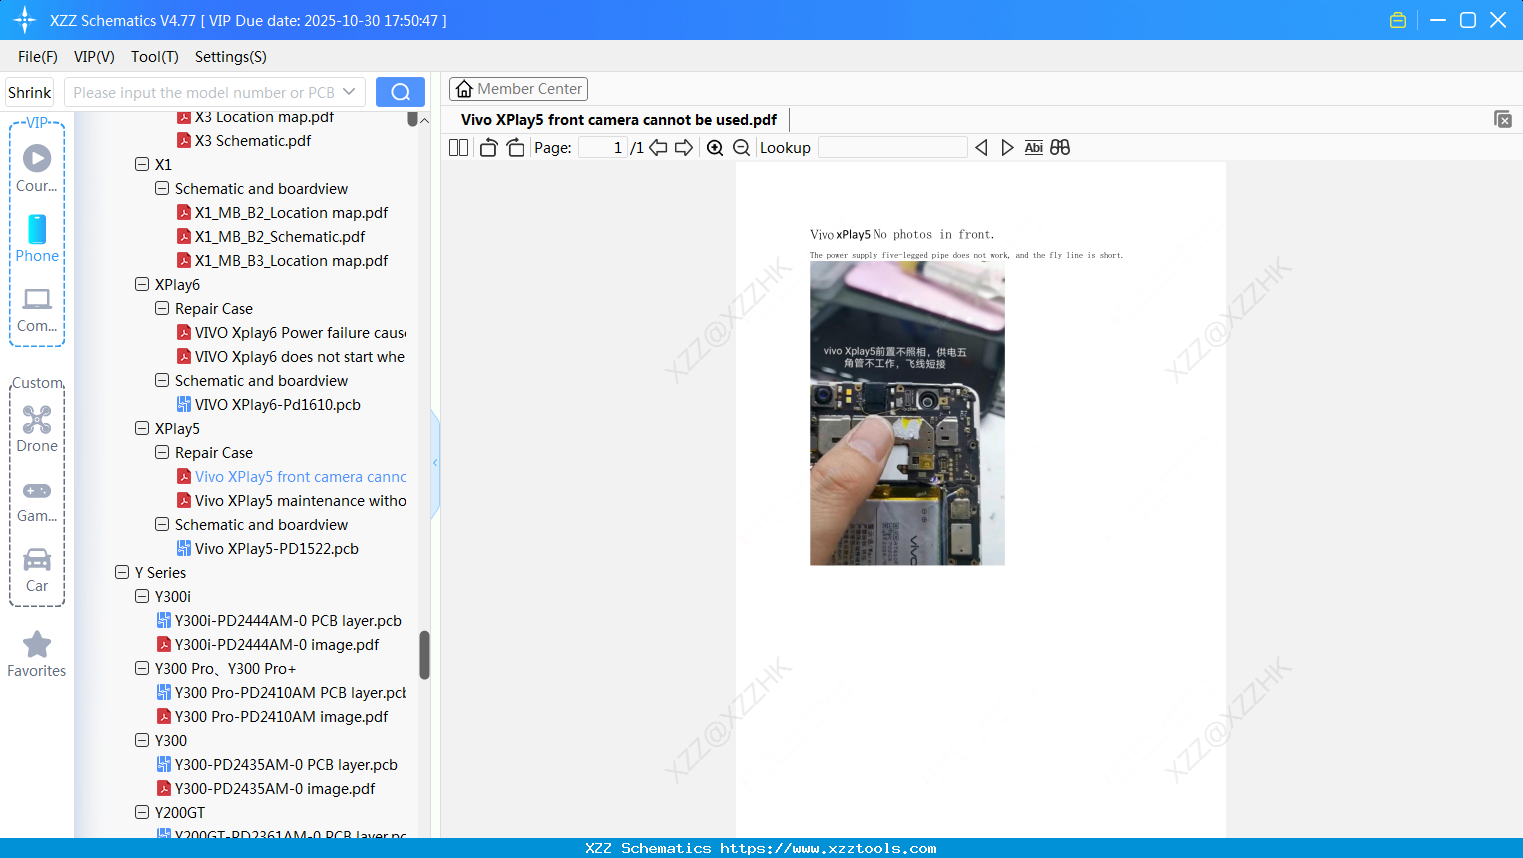Zoom out of the PDF document
1523x858 pixels.
pyautogui.click(x=741, y=147)
